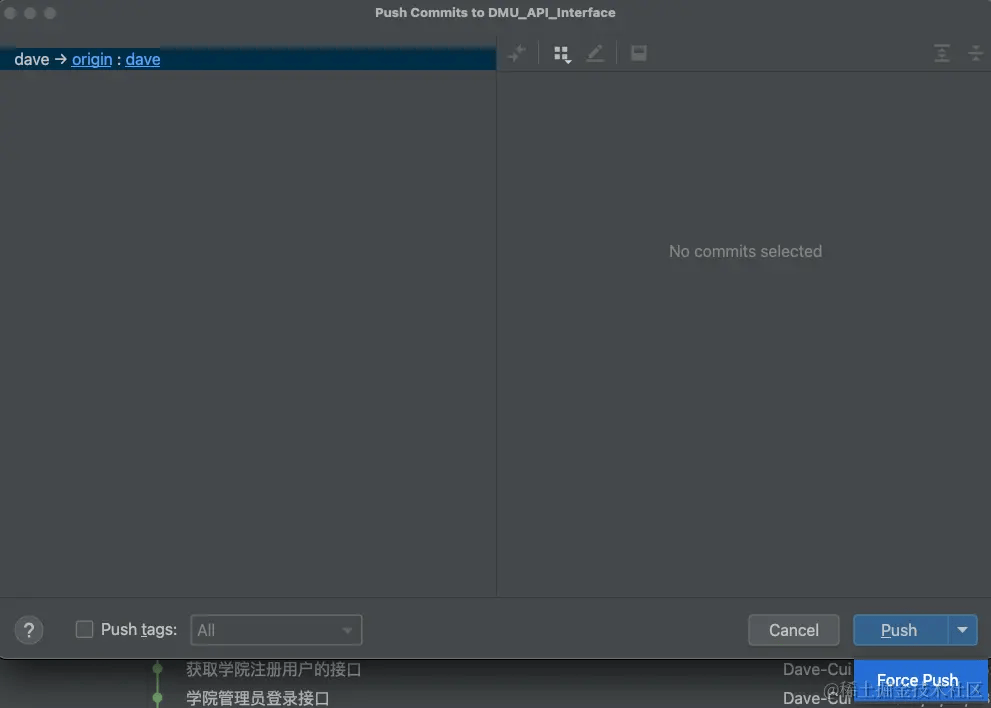Viewport: 991px width, 708px height.
Task: Select the 学院管理员登录接口 commit
Action: point(257,697)
